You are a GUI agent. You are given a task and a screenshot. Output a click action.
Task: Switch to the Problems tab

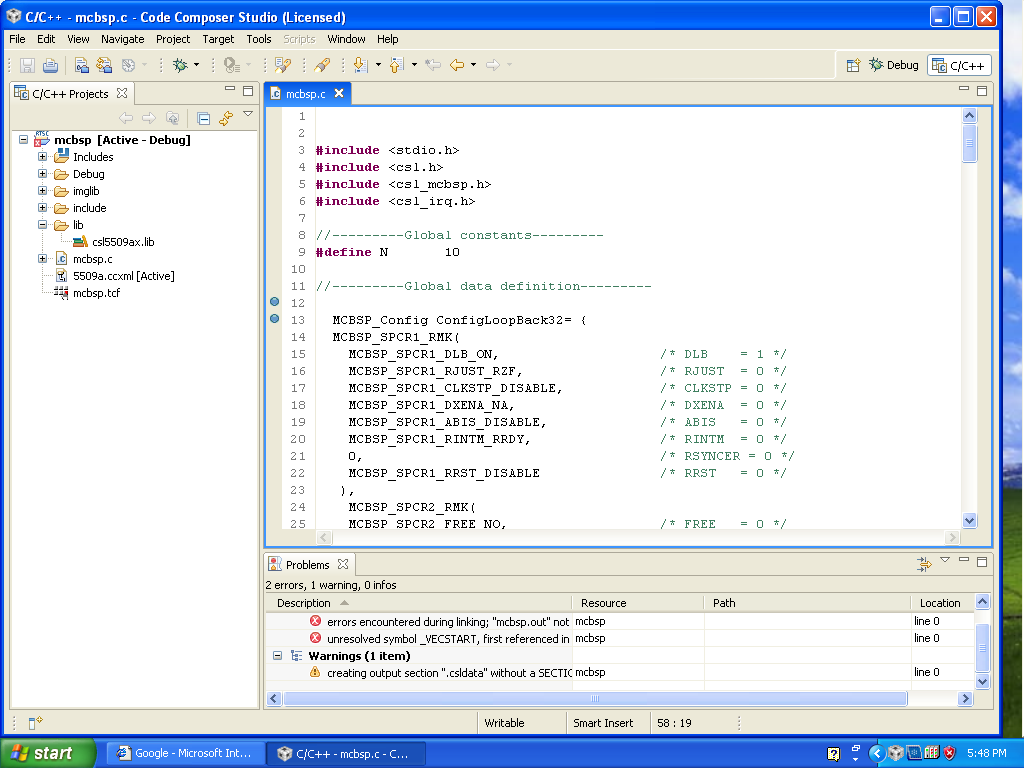(x=306, y=565)
